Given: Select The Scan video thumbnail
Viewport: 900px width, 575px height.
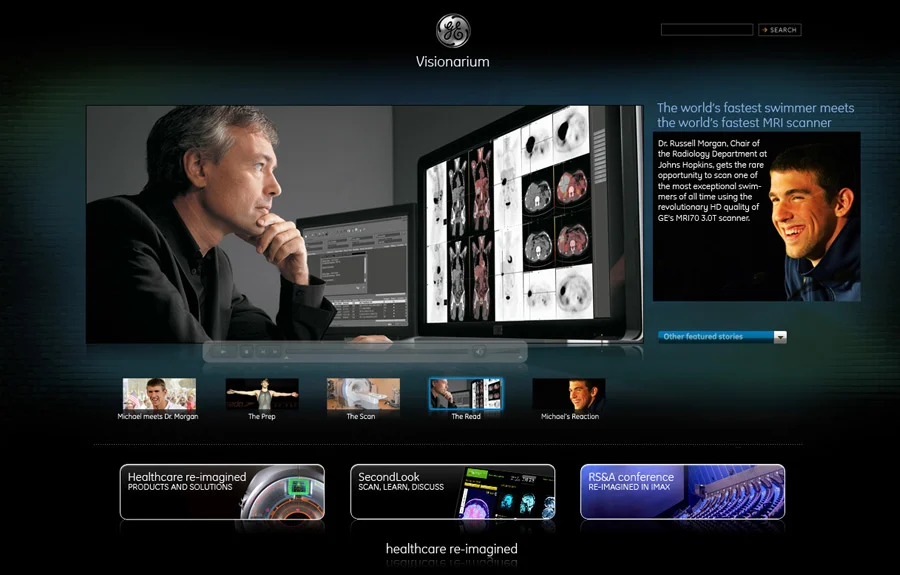Looking at the screenshot, I should pos(363,394).
